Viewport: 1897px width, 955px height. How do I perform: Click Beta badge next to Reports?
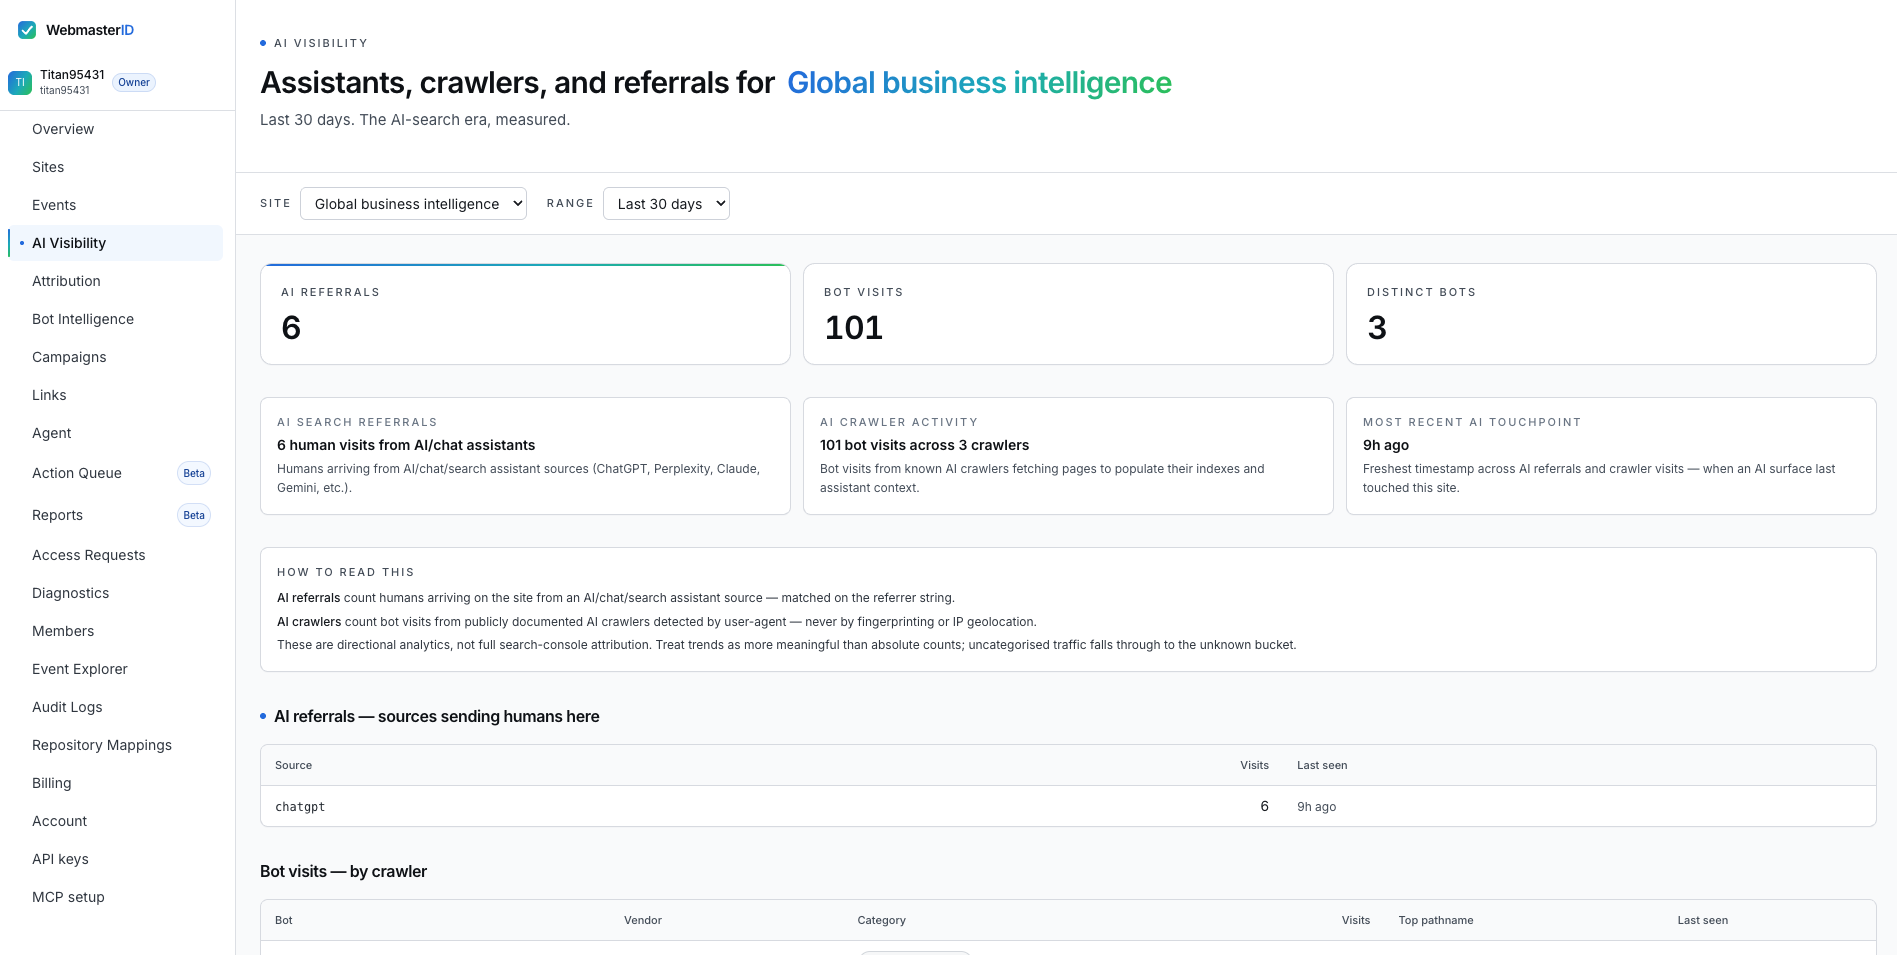194,515
